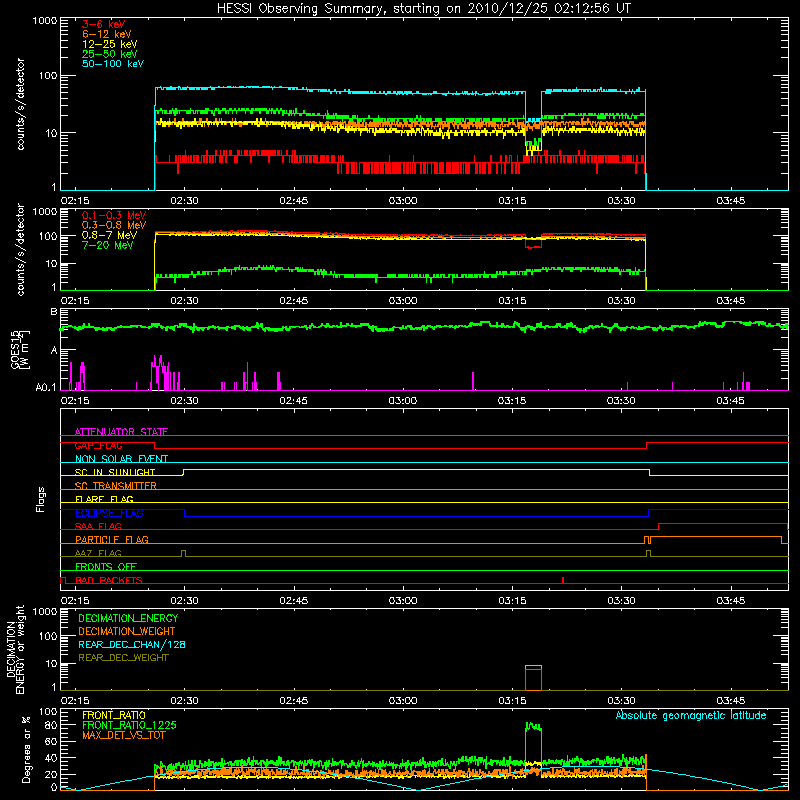Select the SC_TRANSMITTER flag label
800x800 pixels.
tap(116, 486)
